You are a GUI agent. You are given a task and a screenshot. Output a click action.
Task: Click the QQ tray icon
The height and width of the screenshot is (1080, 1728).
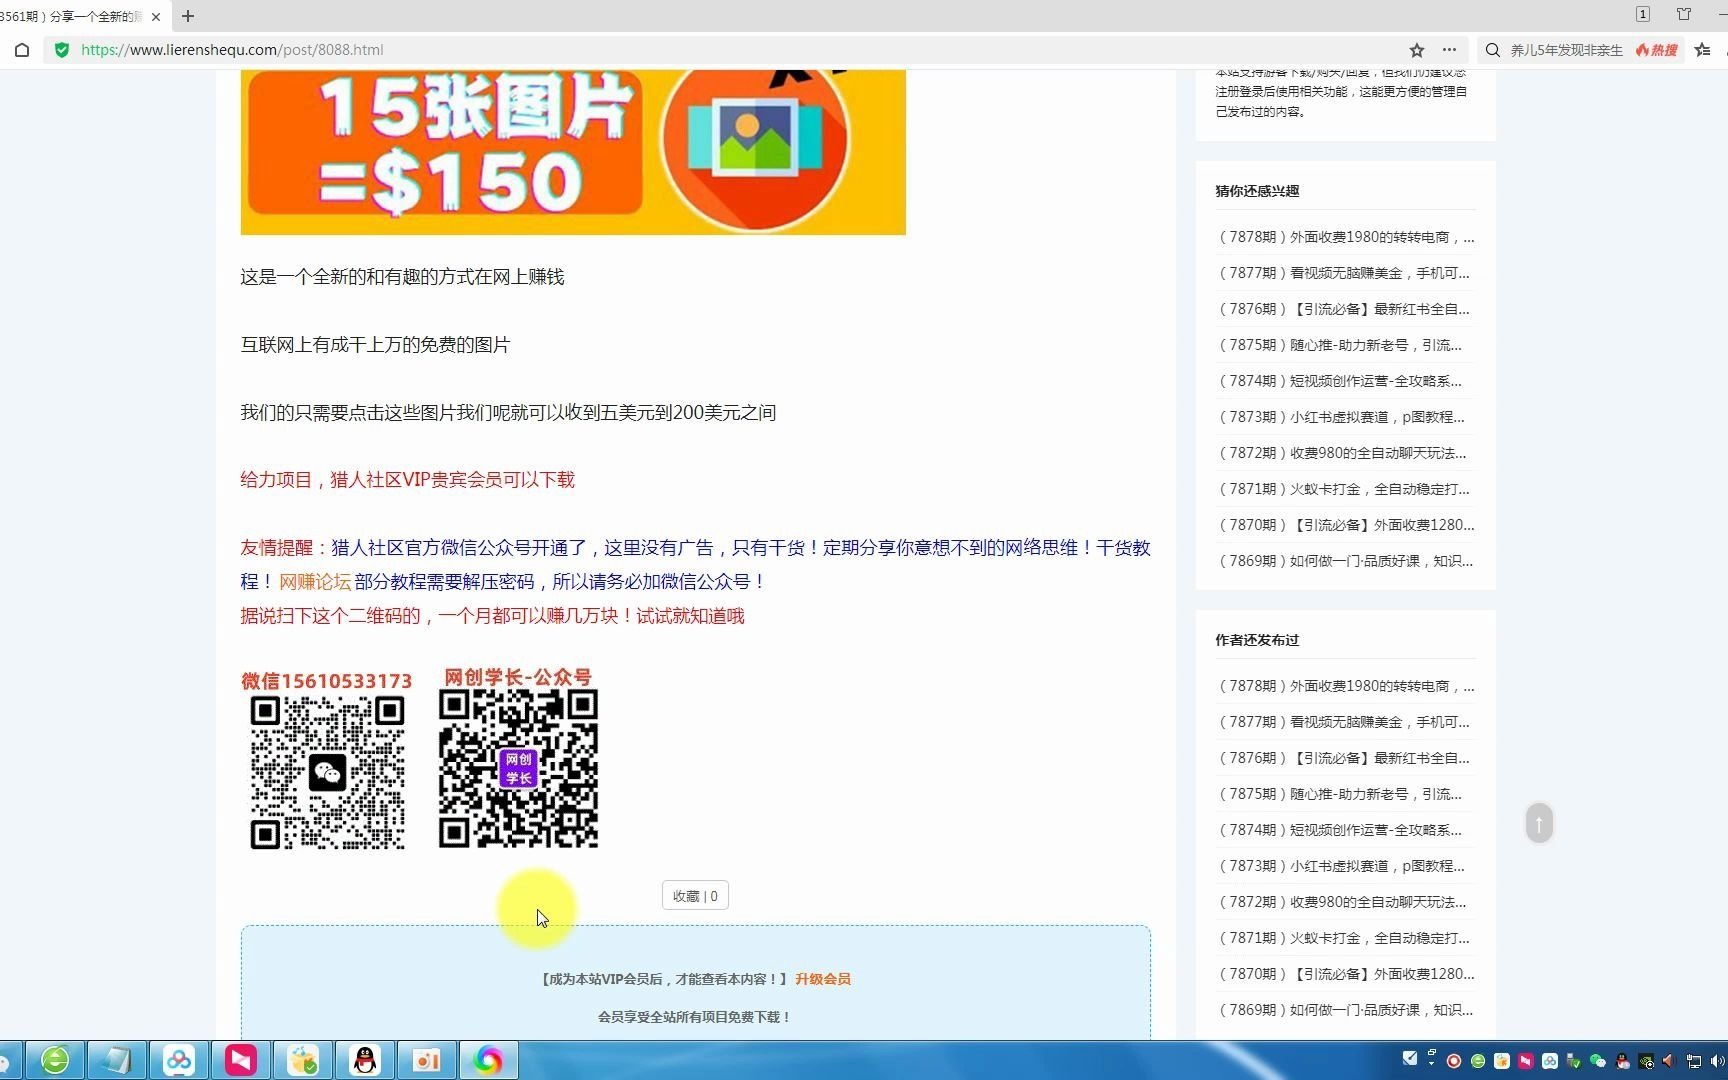pyautogui.click(x=1622, y=1061)
